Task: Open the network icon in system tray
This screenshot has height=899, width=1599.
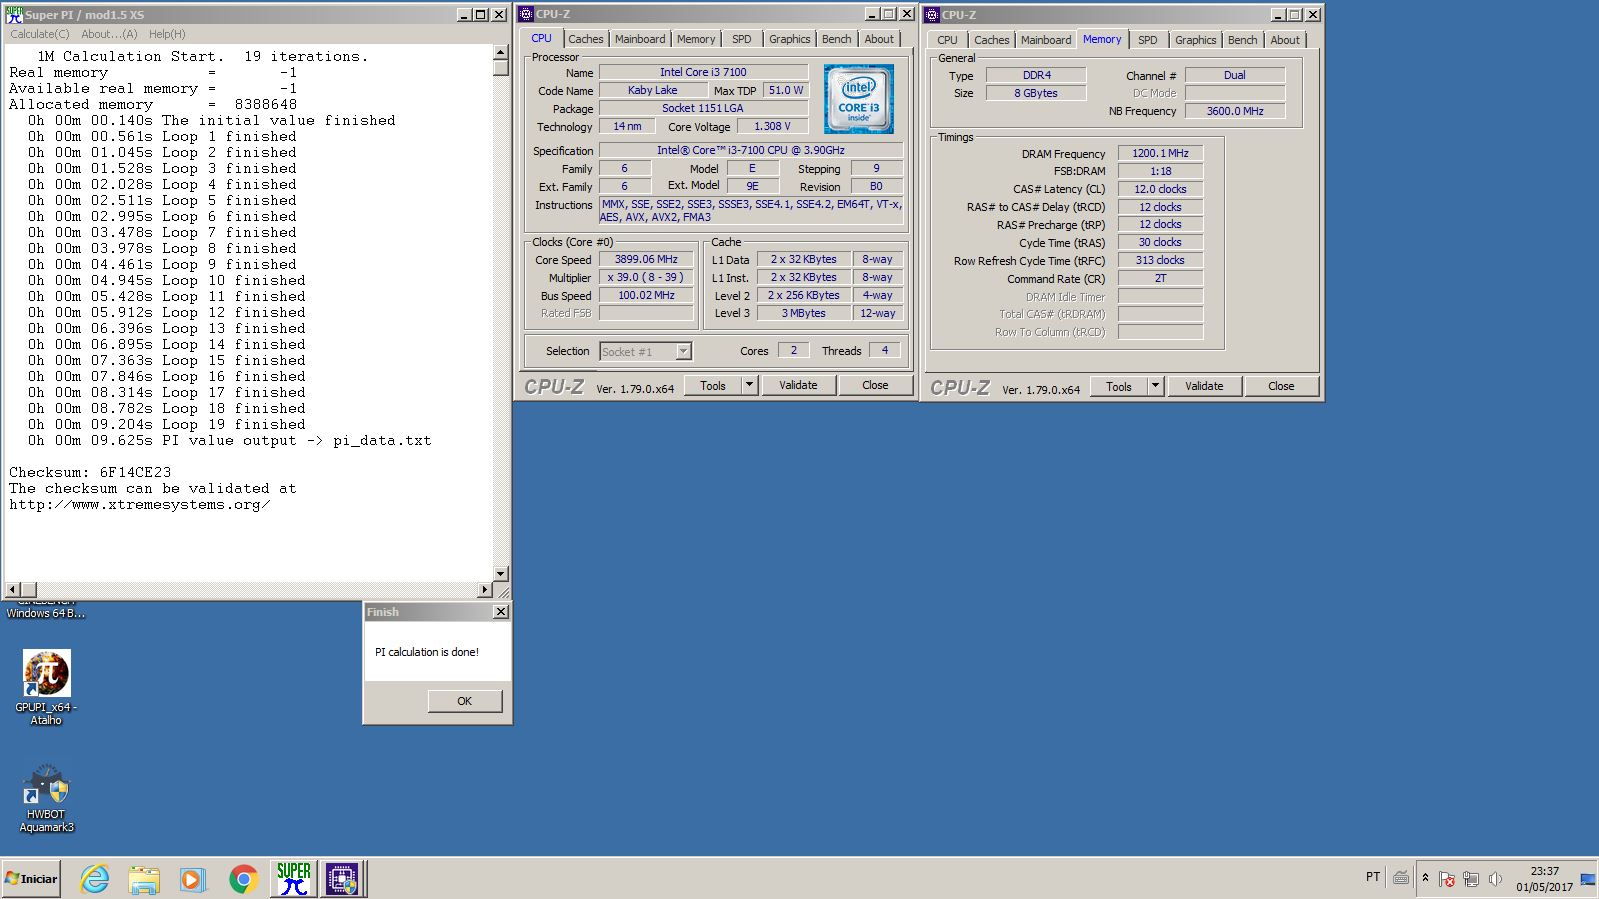Action: click(x=1470, y=879)
